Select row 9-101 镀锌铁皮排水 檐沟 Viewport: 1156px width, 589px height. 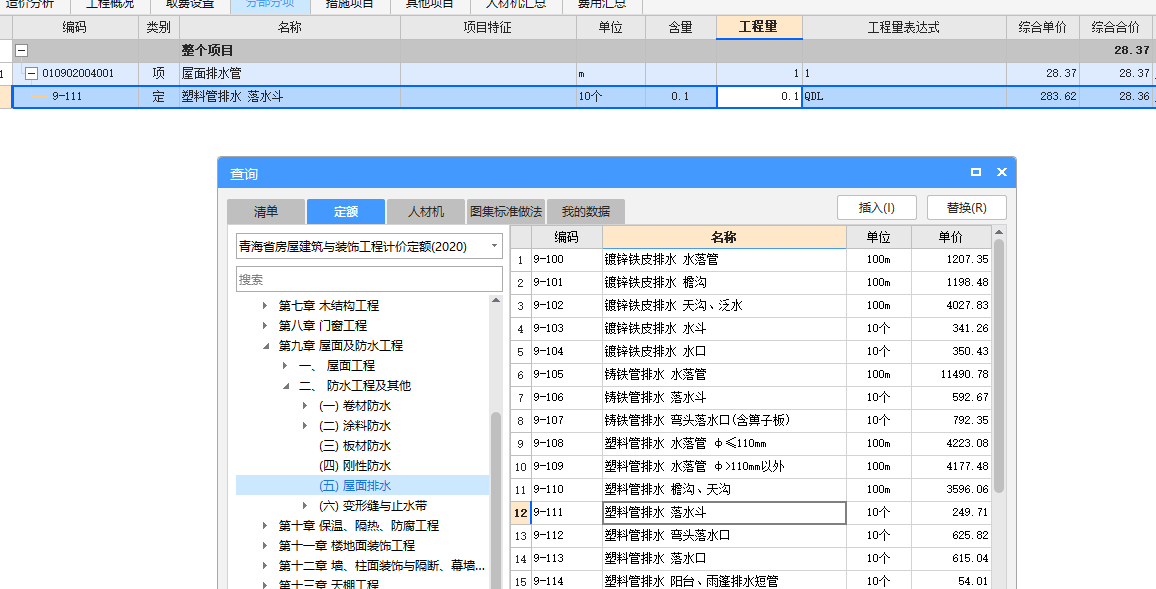click(751, 282)
